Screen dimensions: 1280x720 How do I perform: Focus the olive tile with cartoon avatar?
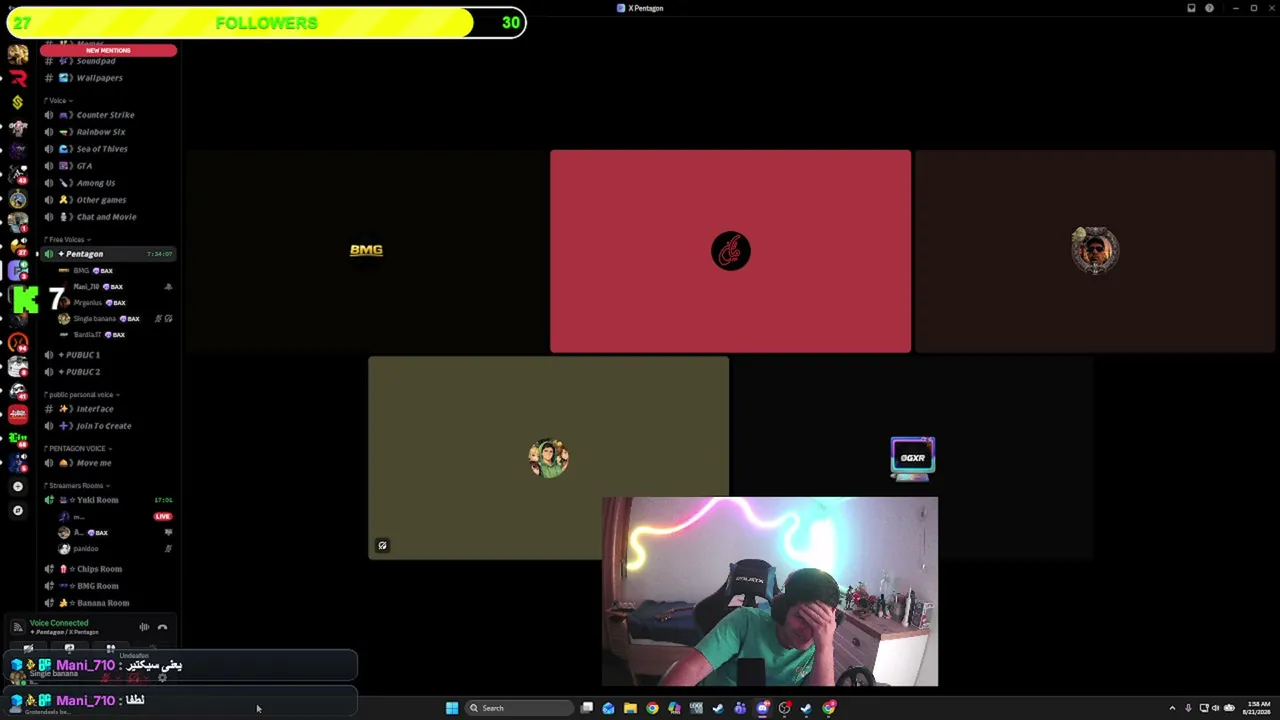pyautogui.click(x=548, y=458)
